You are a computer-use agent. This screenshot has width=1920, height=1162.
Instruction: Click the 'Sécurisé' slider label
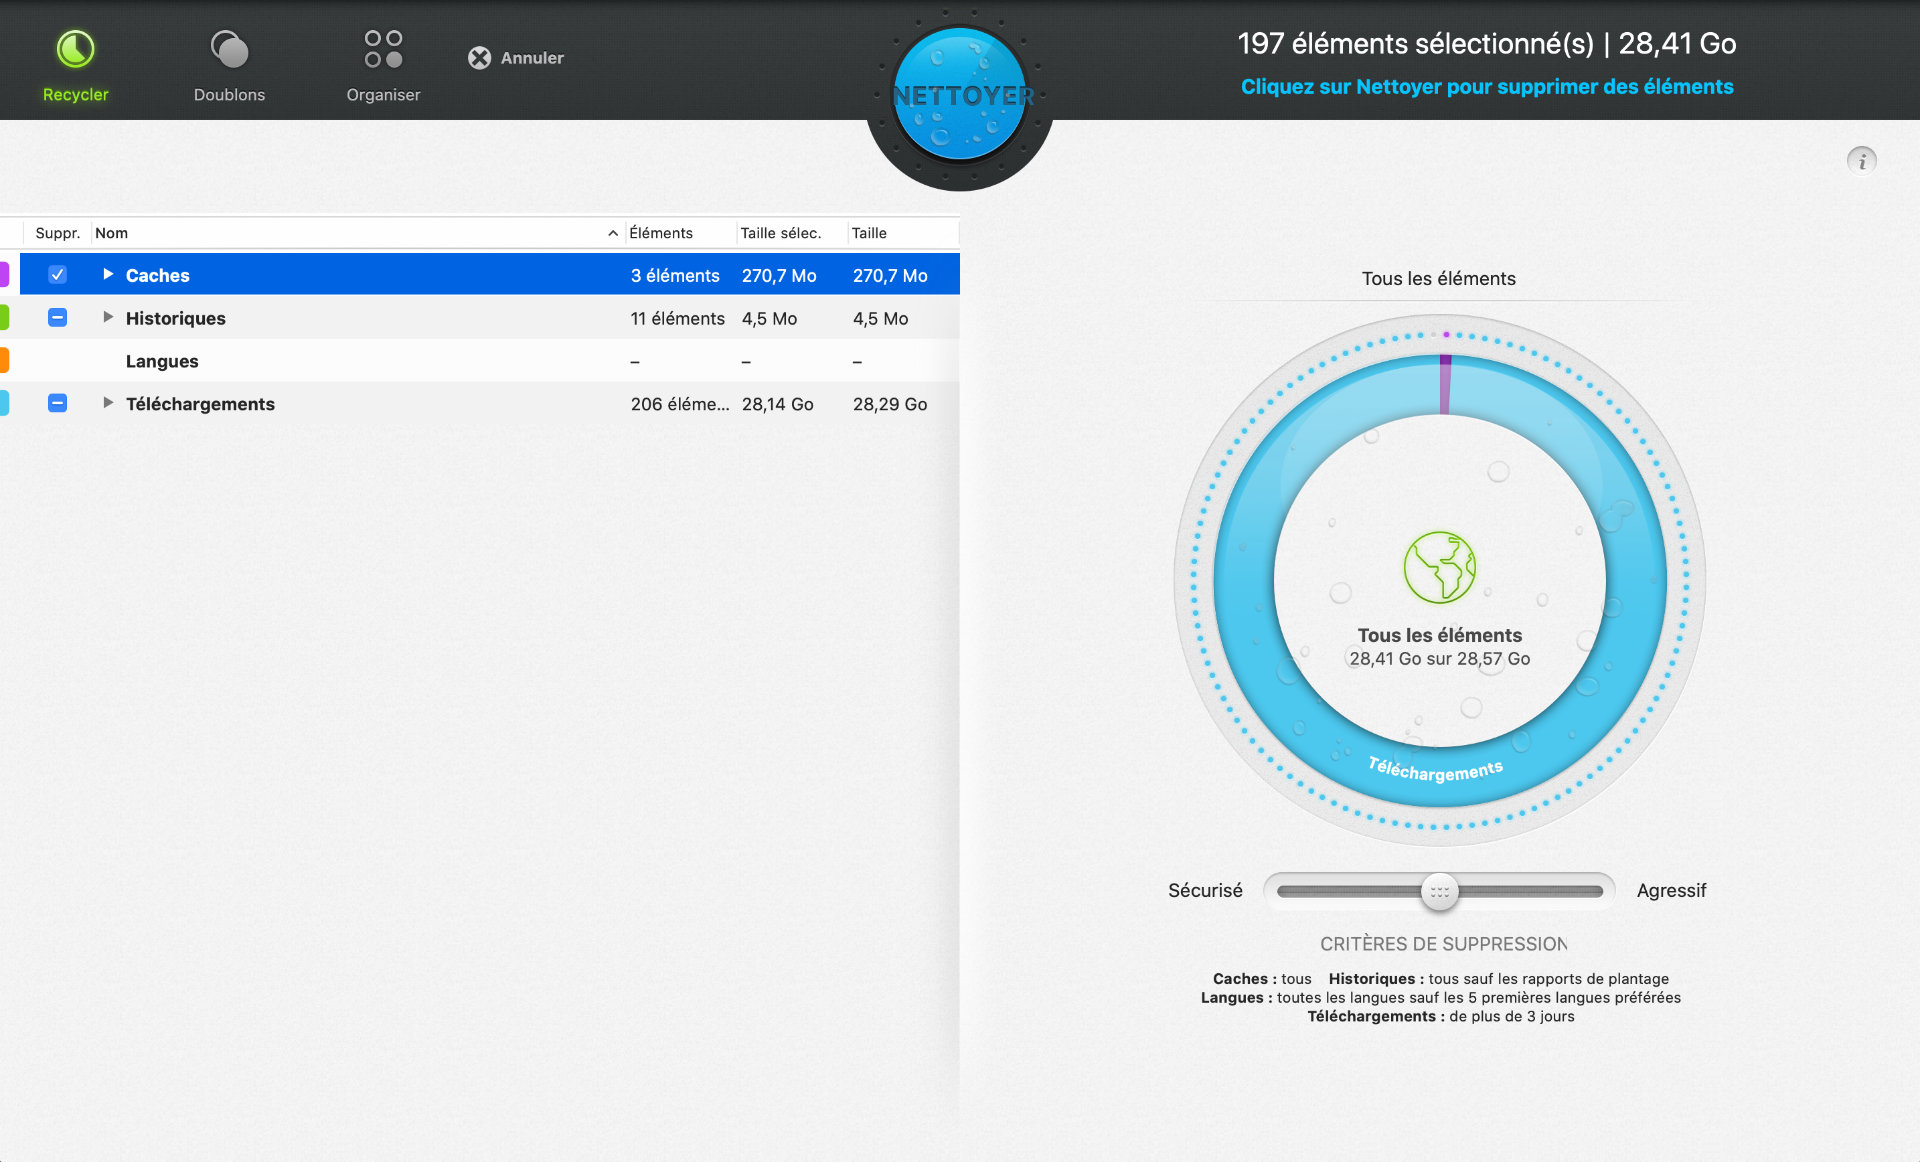click(1205, 891)
